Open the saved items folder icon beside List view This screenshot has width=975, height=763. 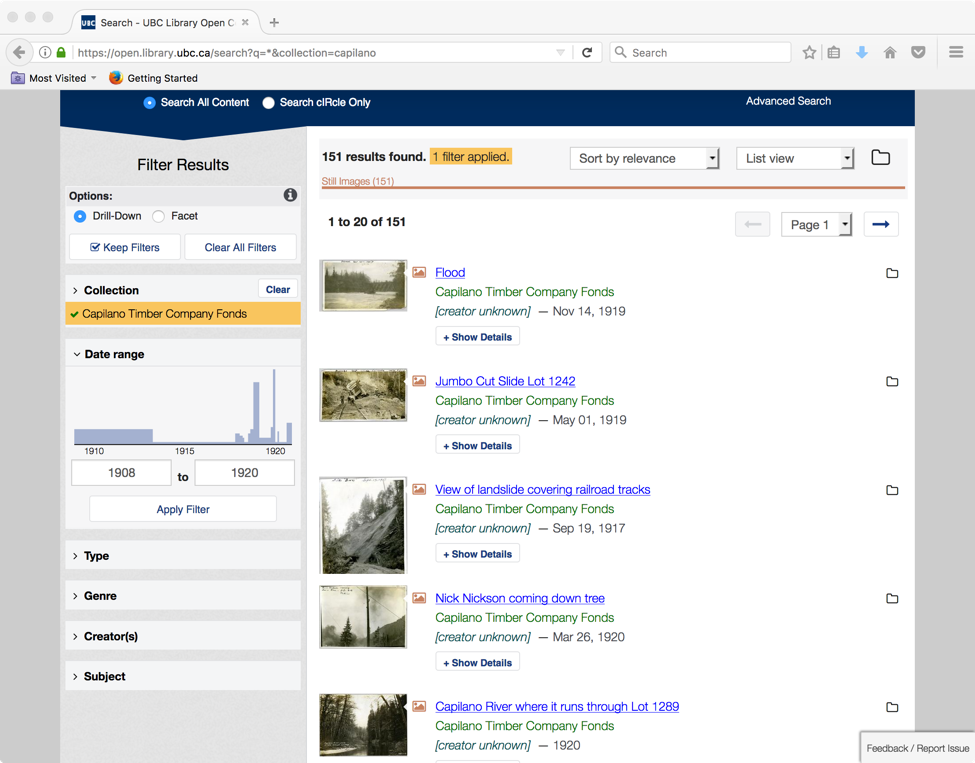click(x=880, y=157)
